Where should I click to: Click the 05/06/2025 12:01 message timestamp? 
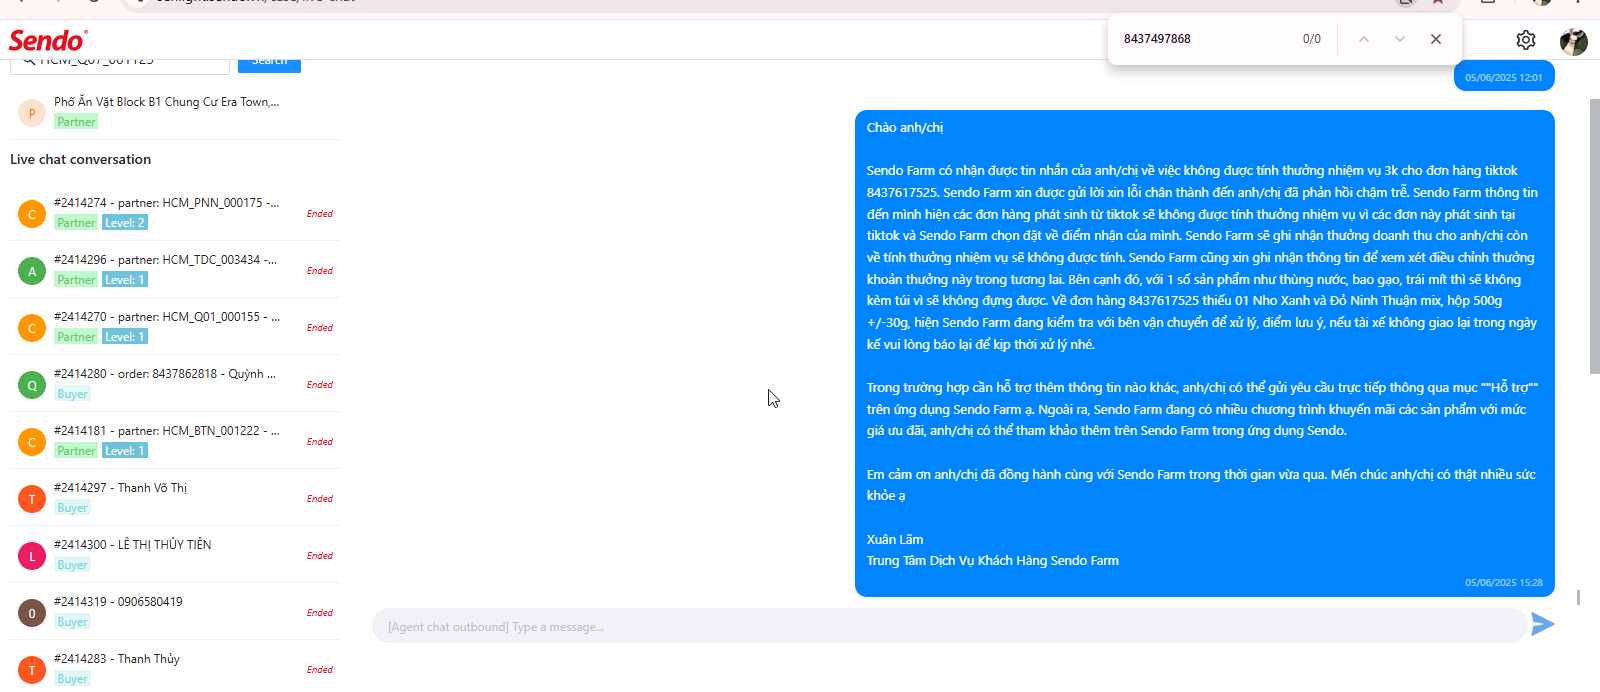coord(1503,77)
